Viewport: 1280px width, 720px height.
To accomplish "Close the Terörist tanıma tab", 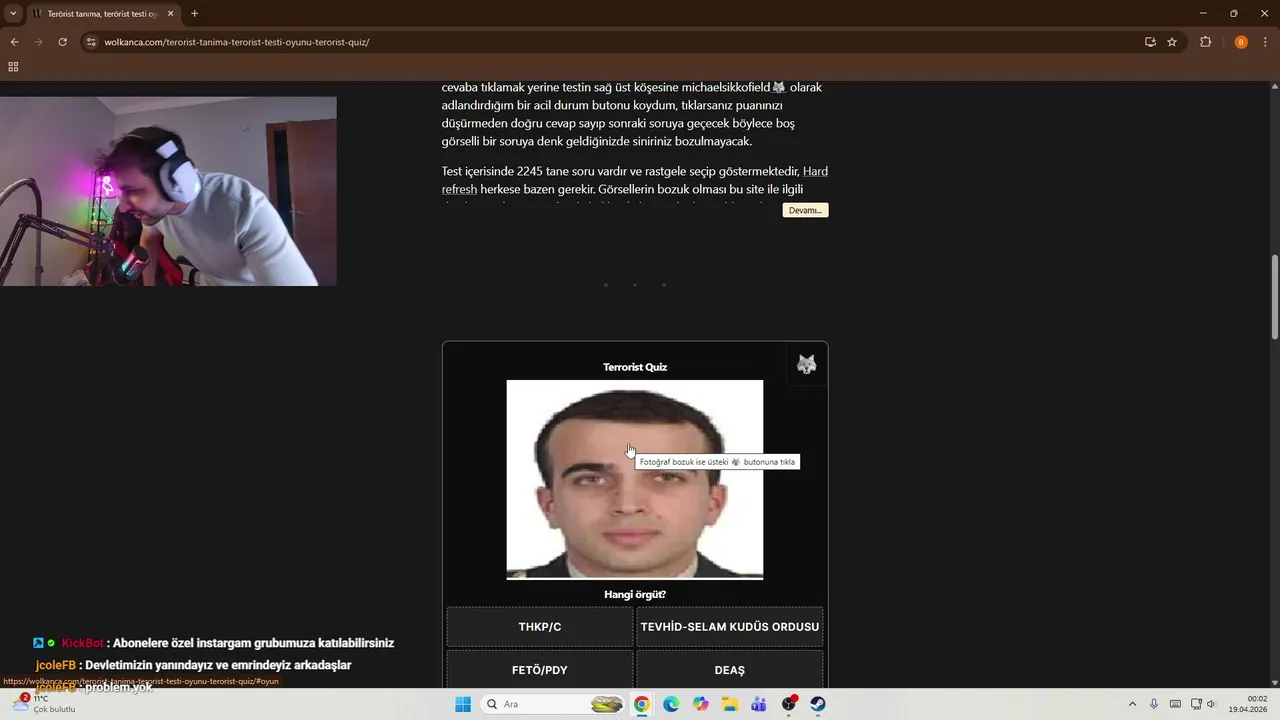I will tap(170, 14).
